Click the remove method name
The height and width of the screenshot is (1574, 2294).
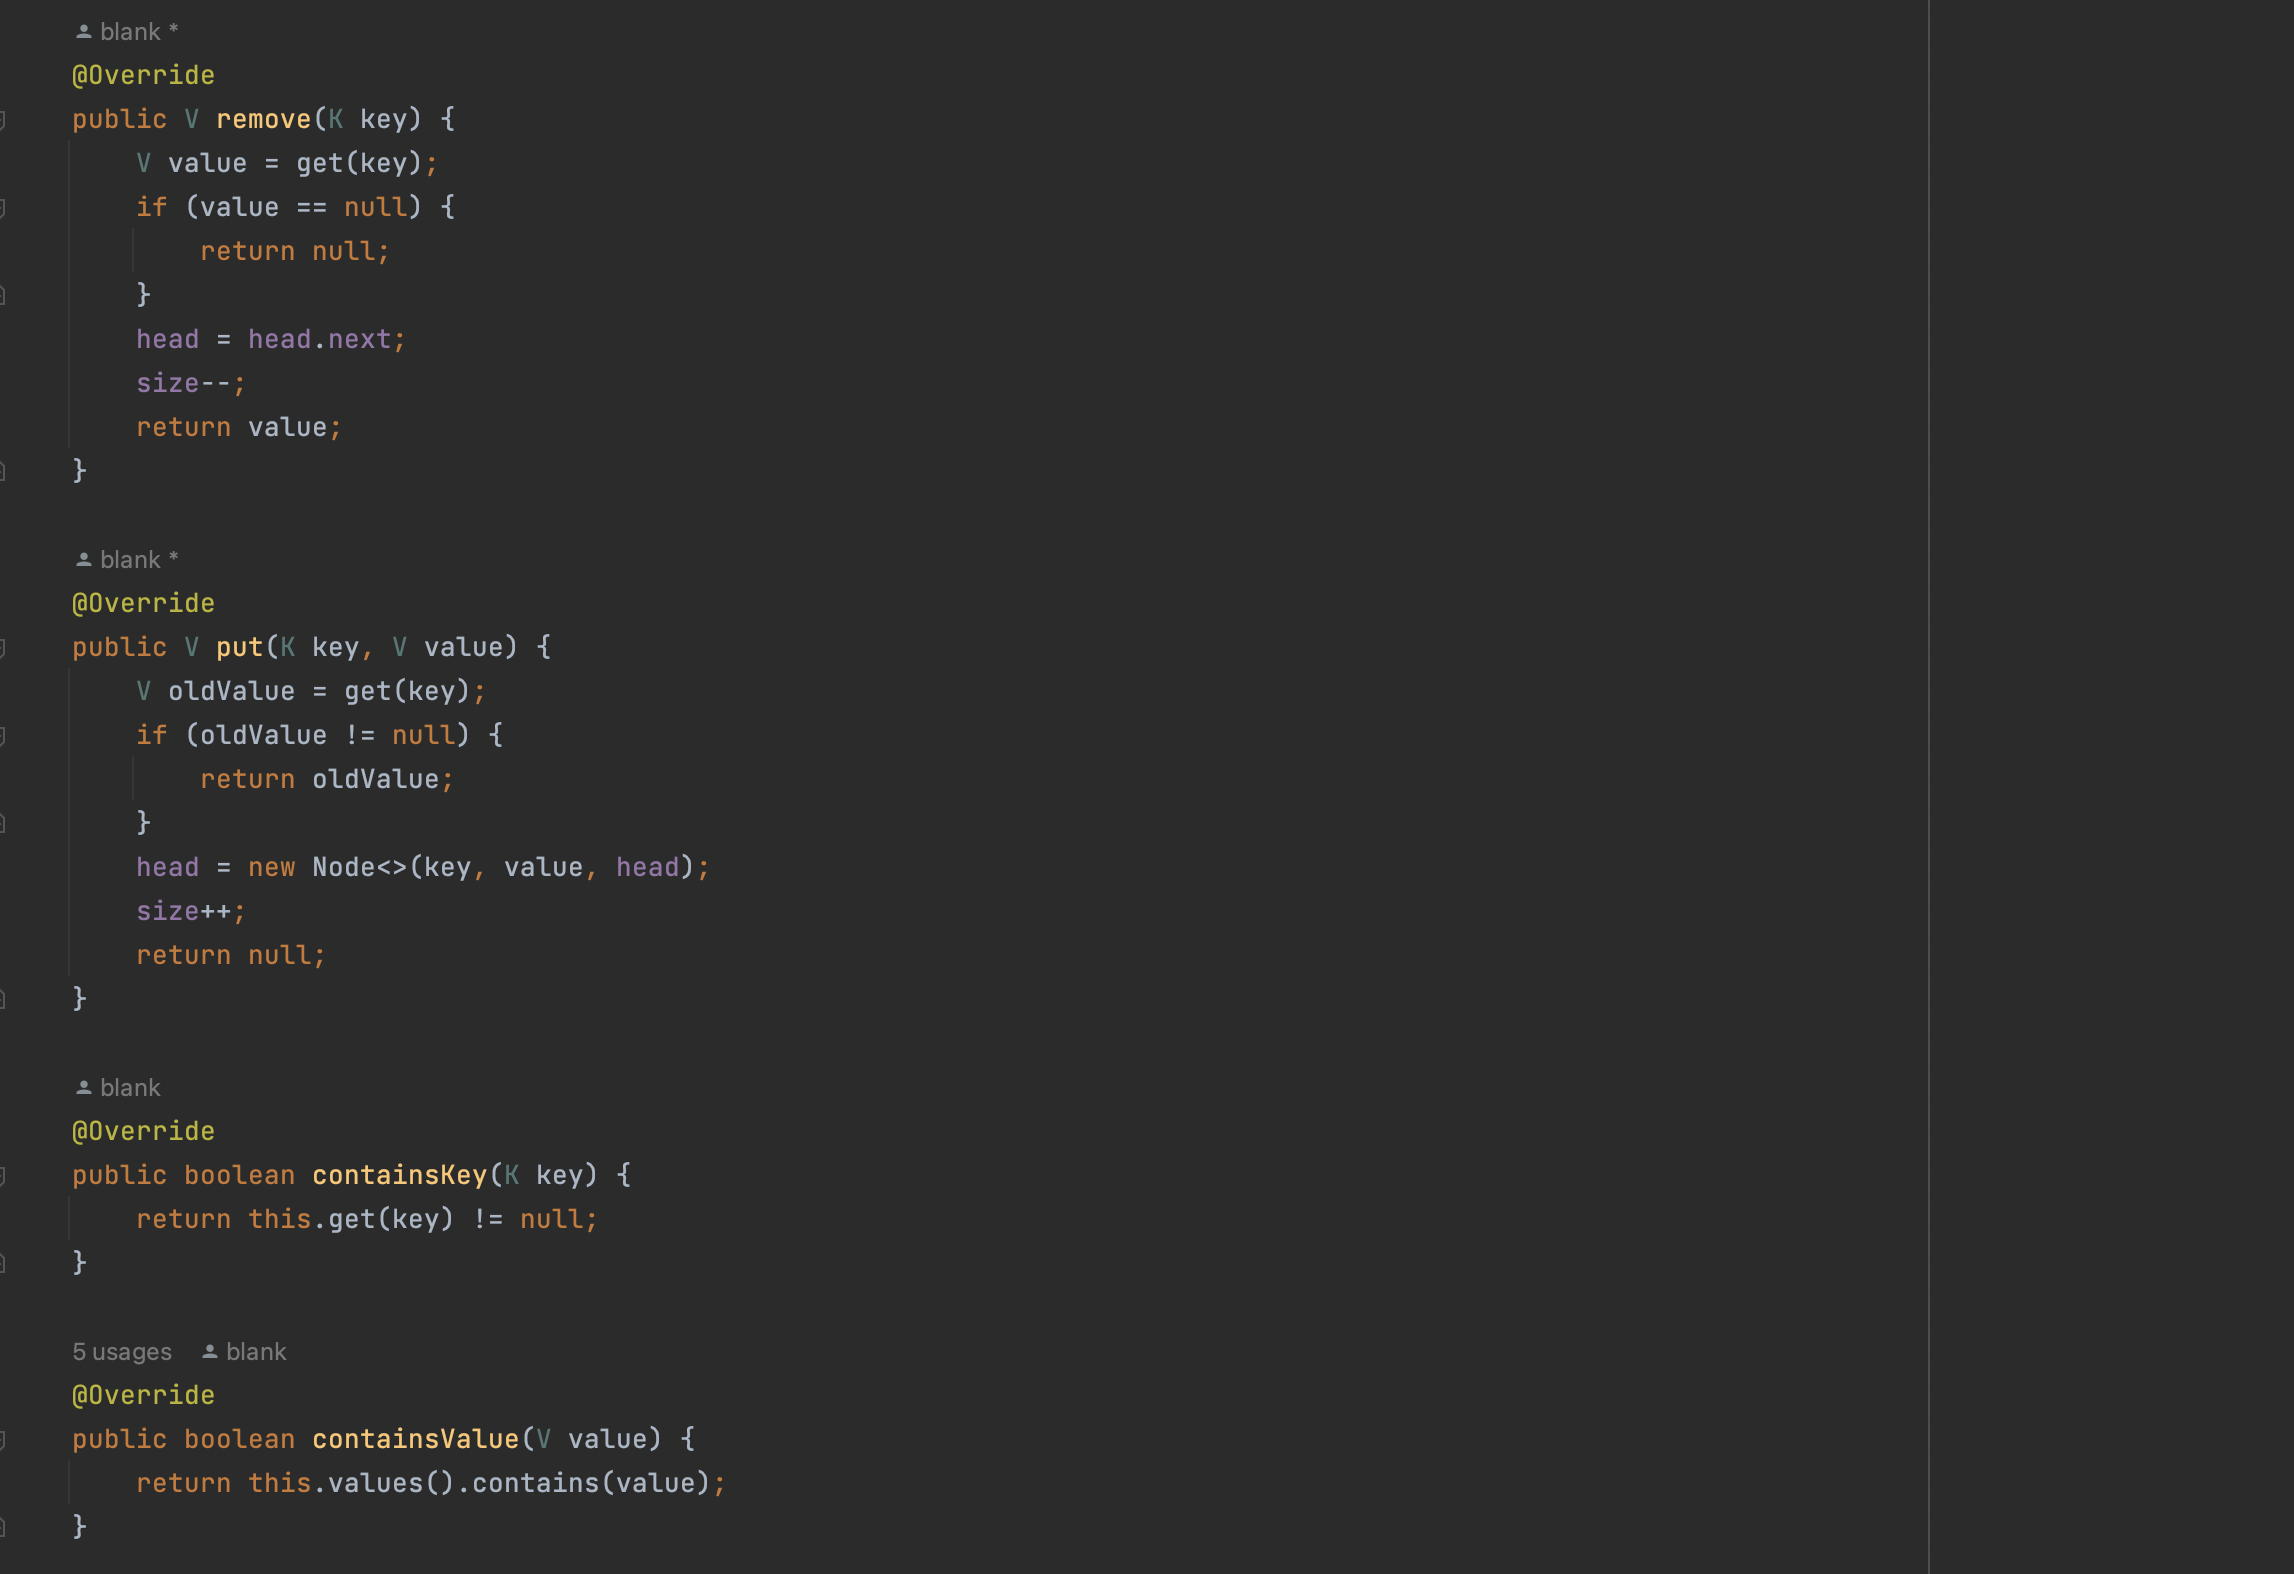264,120
